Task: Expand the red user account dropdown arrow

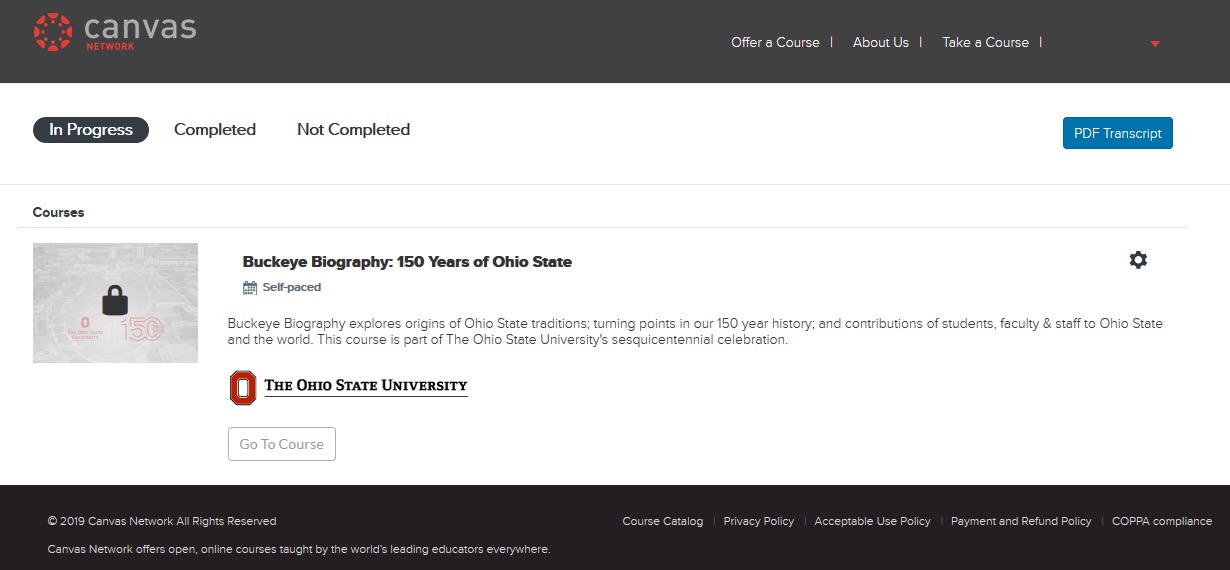Action: point(1155,44)
